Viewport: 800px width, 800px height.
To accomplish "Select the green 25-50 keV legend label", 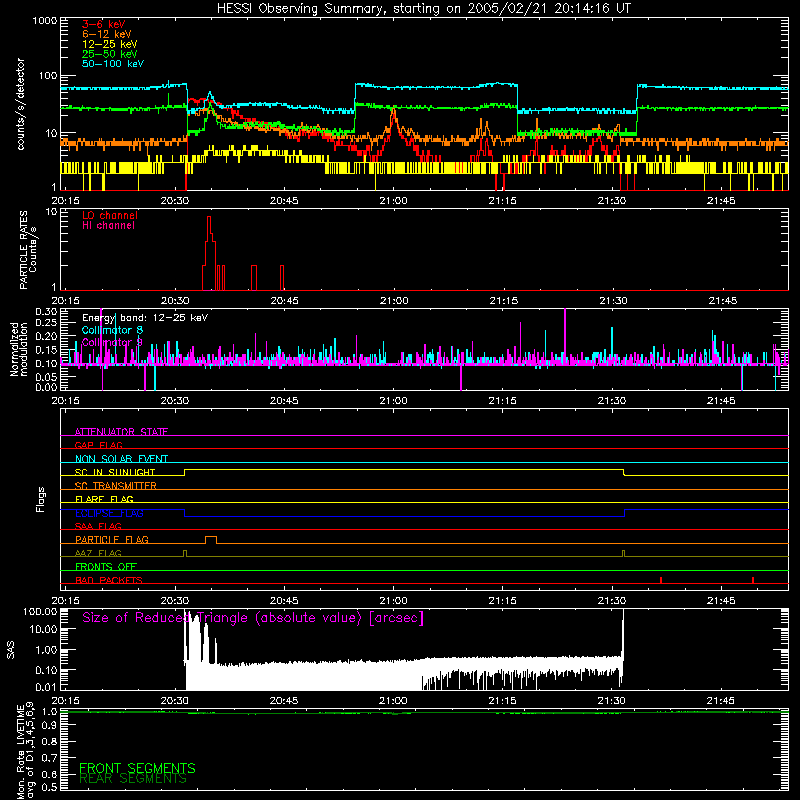I will point(110,54).
